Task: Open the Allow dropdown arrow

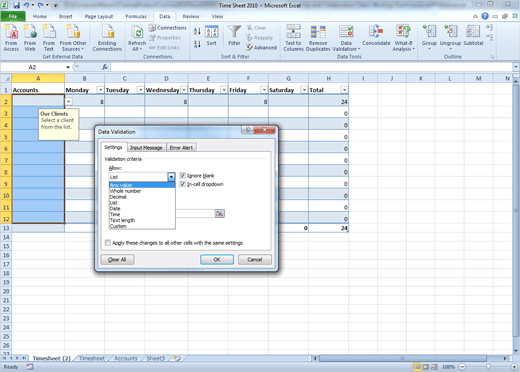Action: click(171, 177)
